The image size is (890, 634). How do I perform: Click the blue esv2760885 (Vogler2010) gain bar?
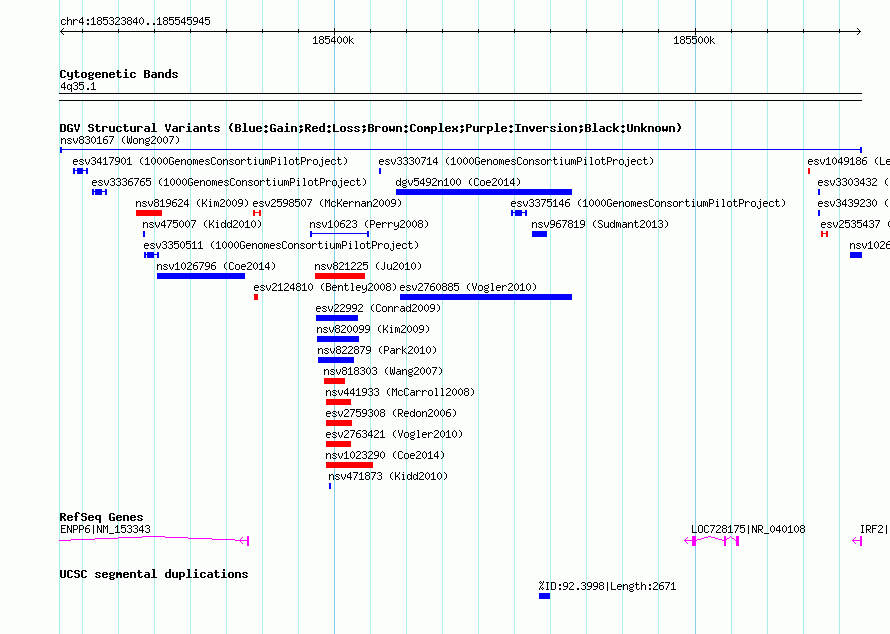[x=486, y=297]
